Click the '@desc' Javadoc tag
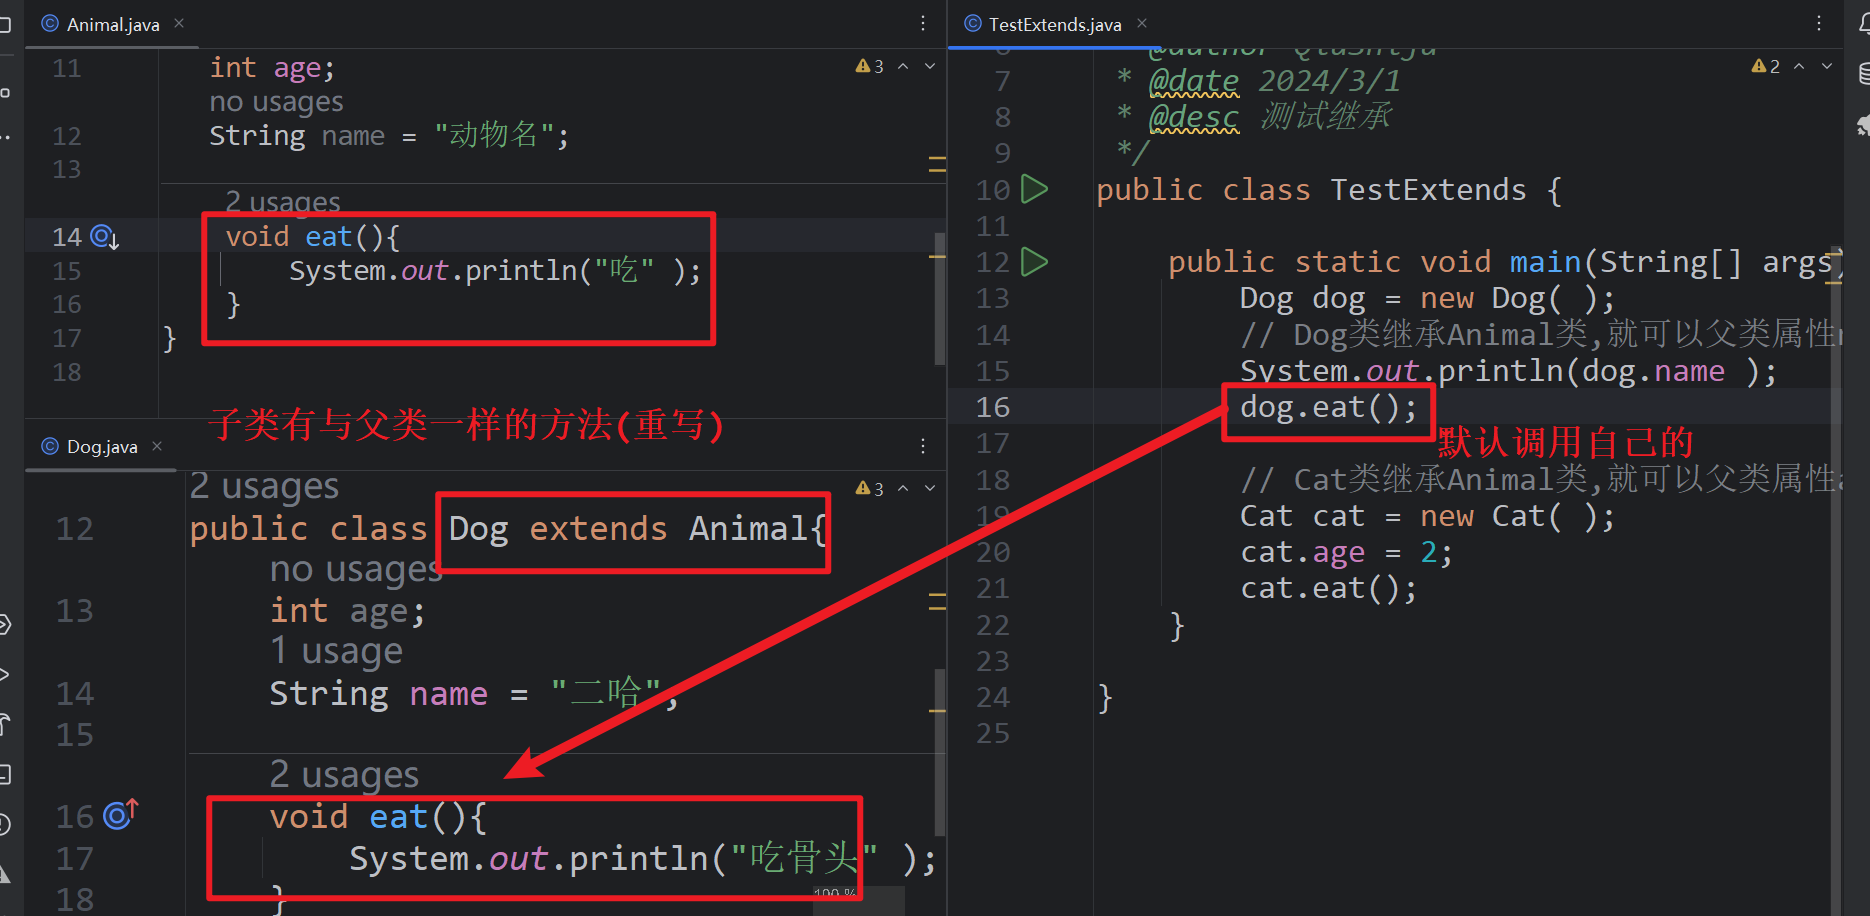This screenshot has height=916, width=1870. 1194,117
